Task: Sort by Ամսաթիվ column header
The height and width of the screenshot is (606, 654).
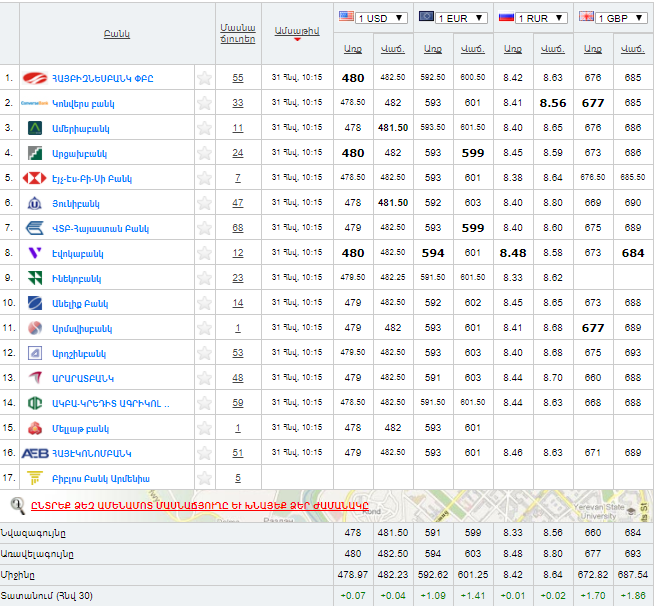Action: click(297, 31)
